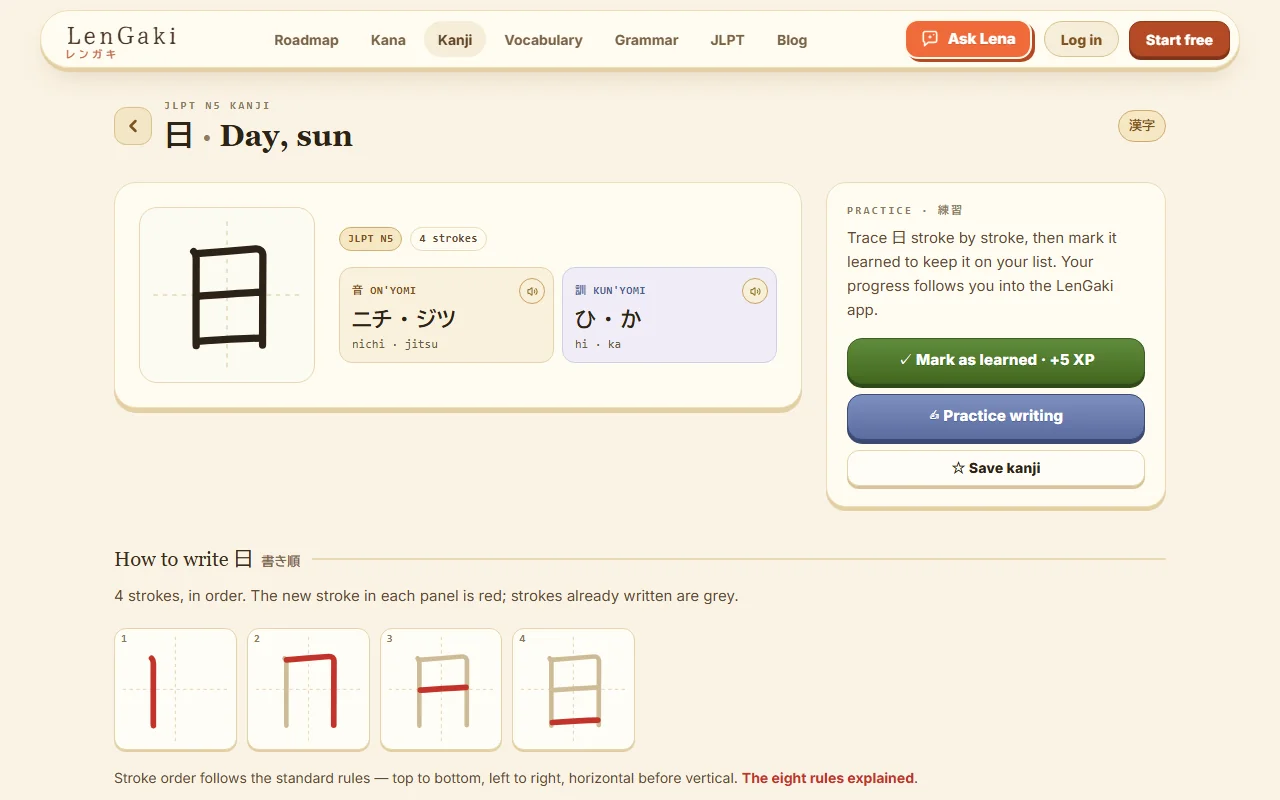Click the on'yomi reading ニチ・ジツ
The image size is (1280, 800).
coord(404,319)
